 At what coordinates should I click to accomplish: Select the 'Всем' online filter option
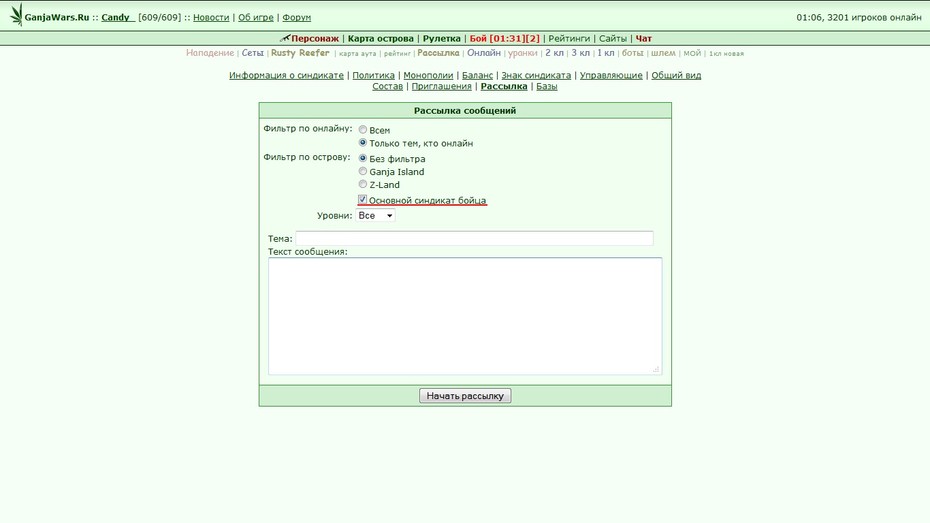point(362,129)
